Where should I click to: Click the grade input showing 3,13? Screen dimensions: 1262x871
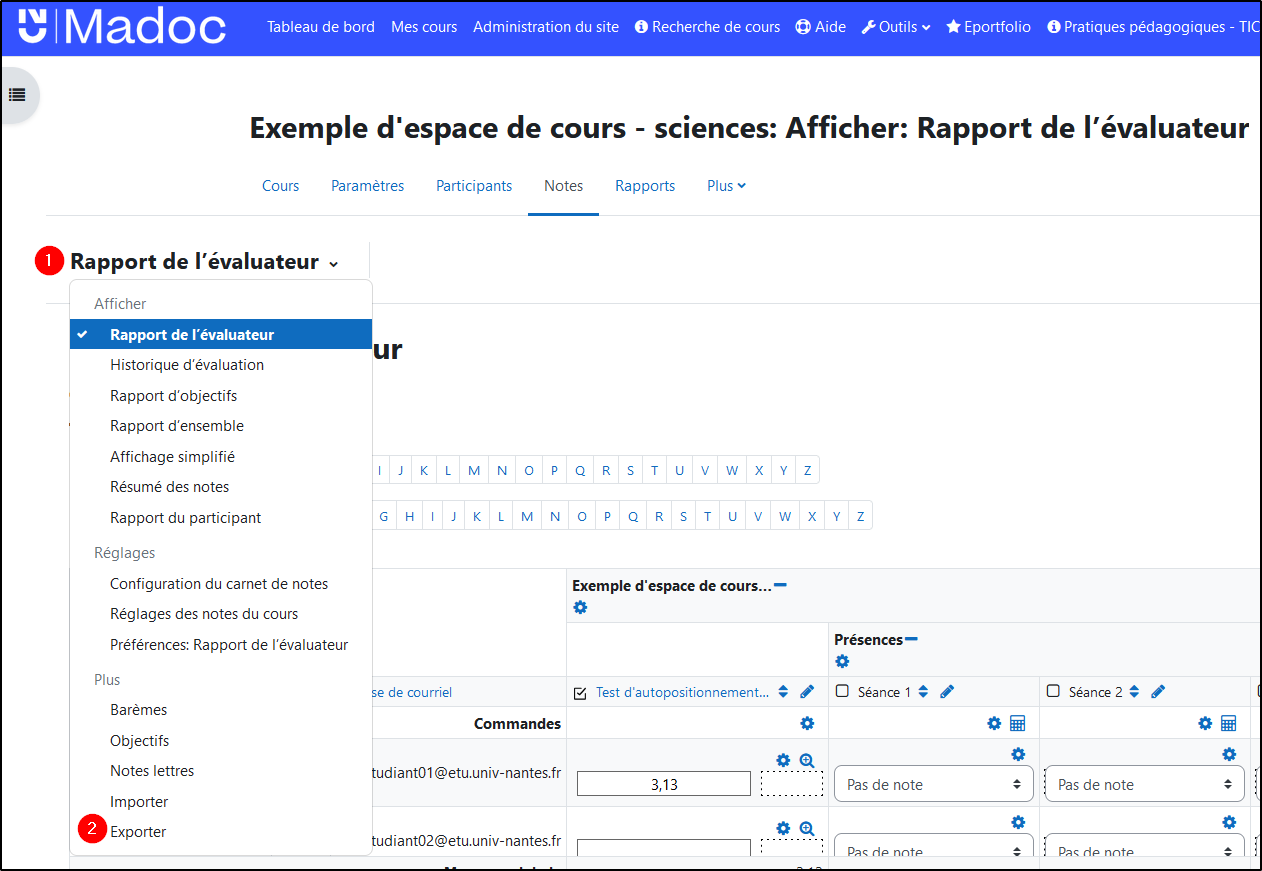pos(663,783)
